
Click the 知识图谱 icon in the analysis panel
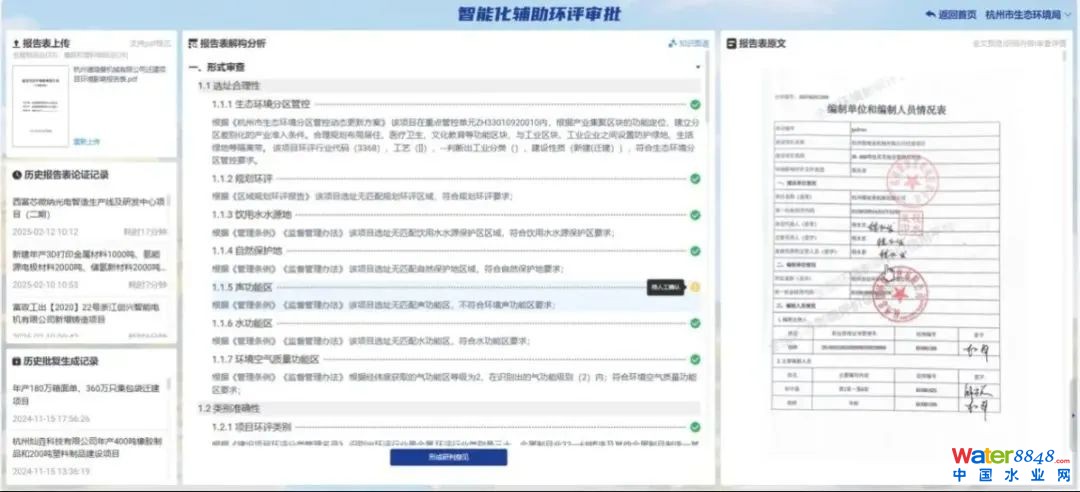click(672, 44)
